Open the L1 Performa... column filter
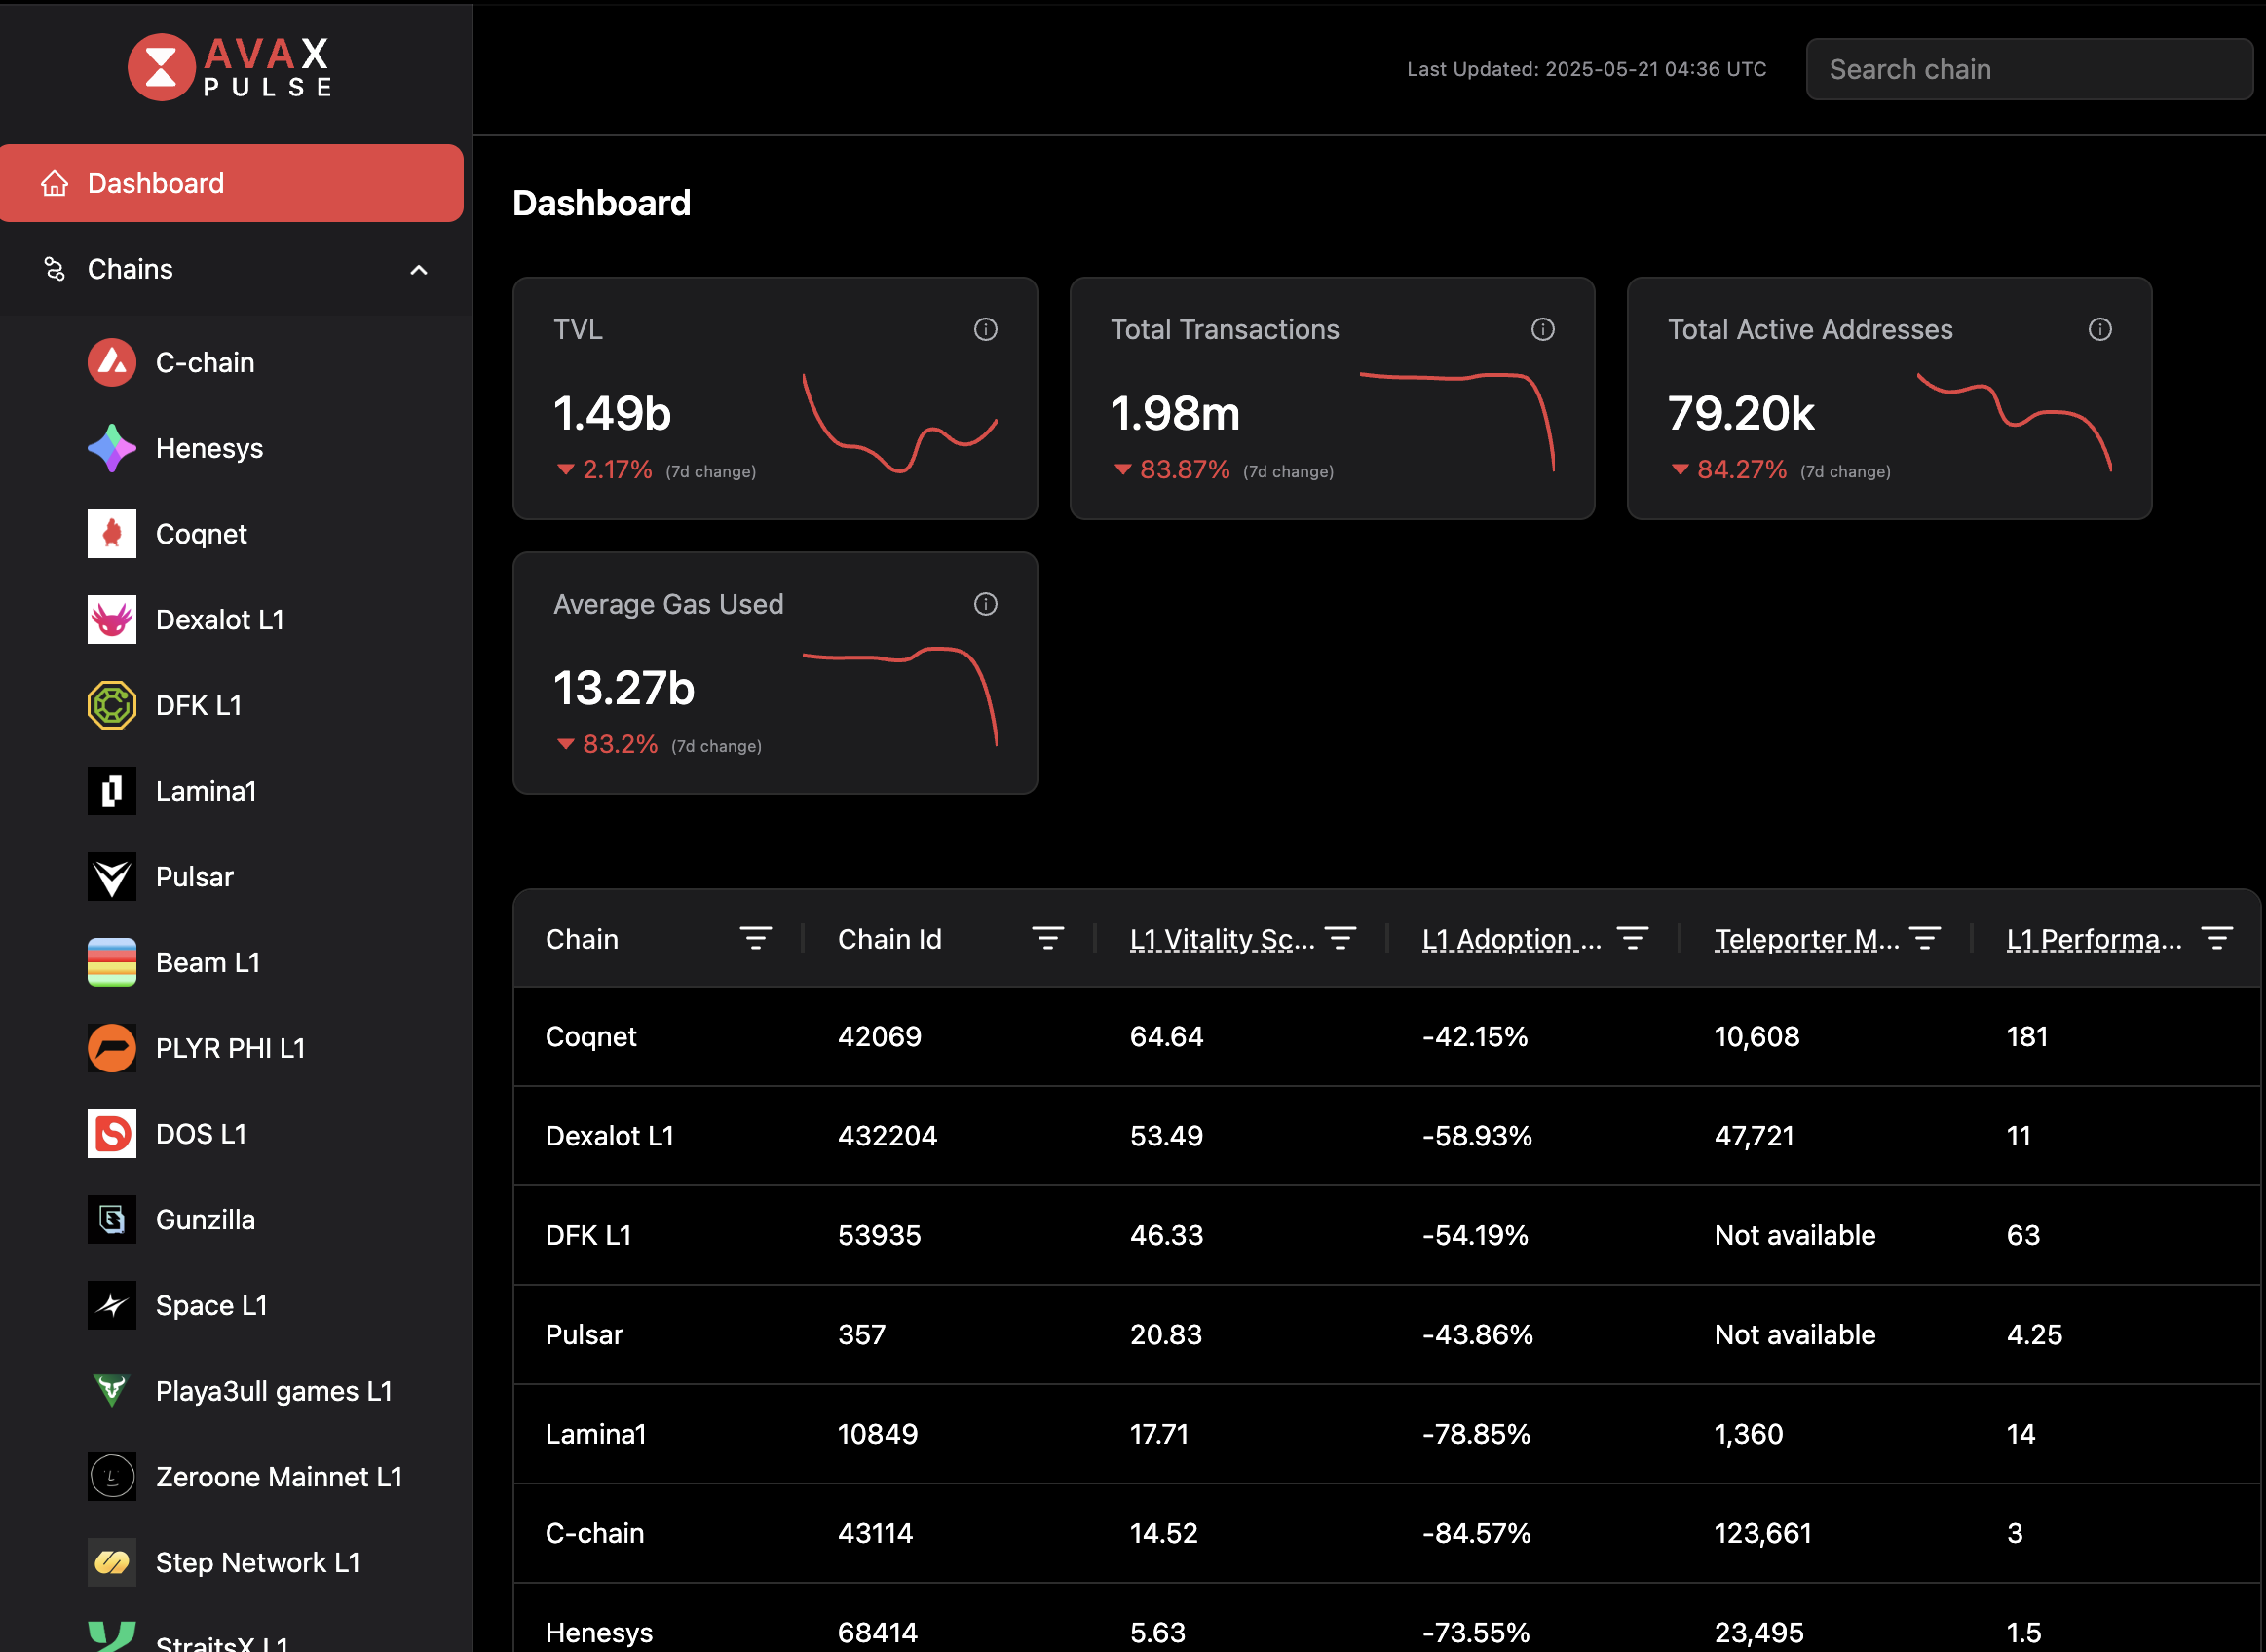The height and width of the screenshot is (1652, 2266). [2217, 938]
